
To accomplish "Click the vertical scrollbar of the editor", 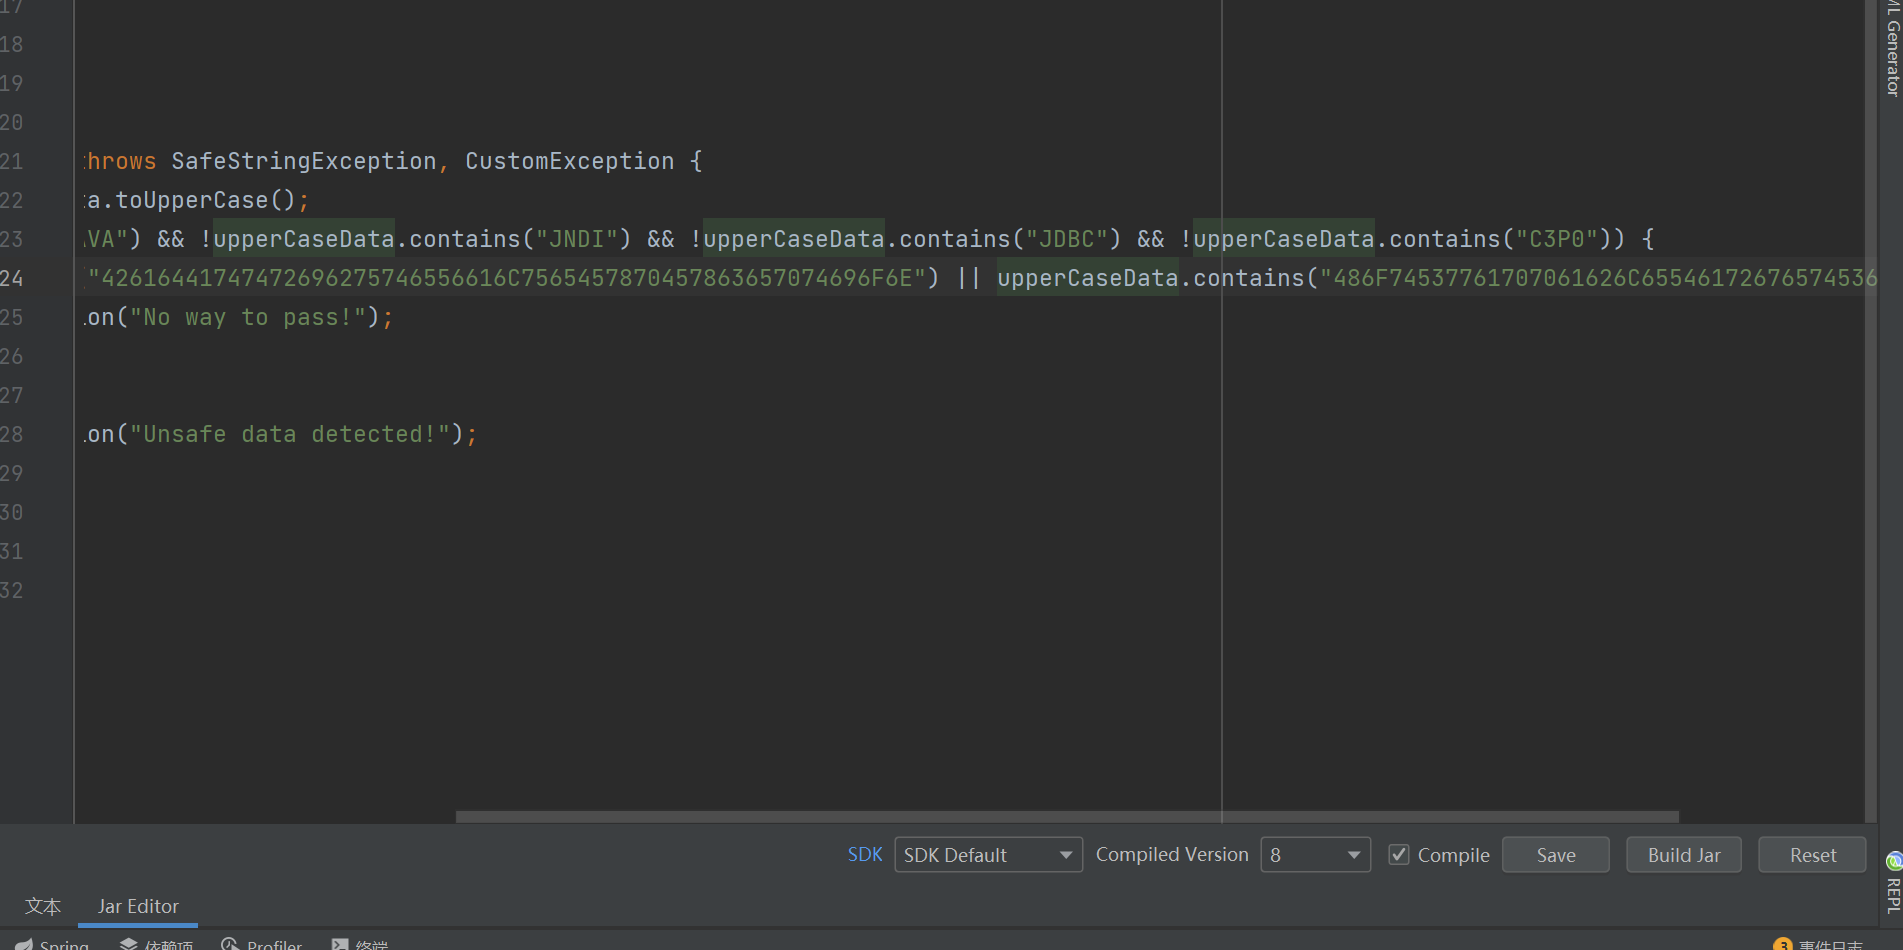I will coord(1870,410).
